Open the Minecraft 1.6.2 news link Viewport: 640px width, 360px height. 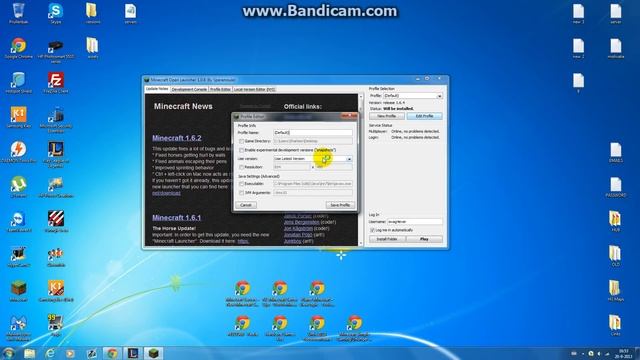(177, 138)
